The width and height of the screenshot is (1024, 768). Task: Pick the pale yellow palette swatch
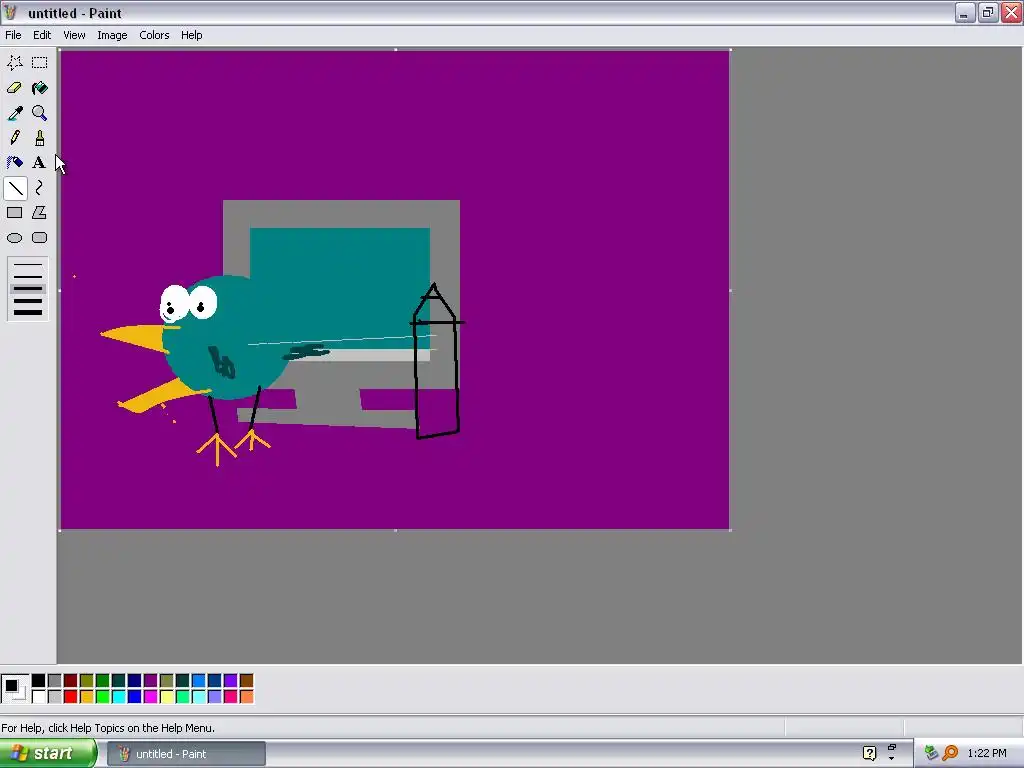(167, 697)
